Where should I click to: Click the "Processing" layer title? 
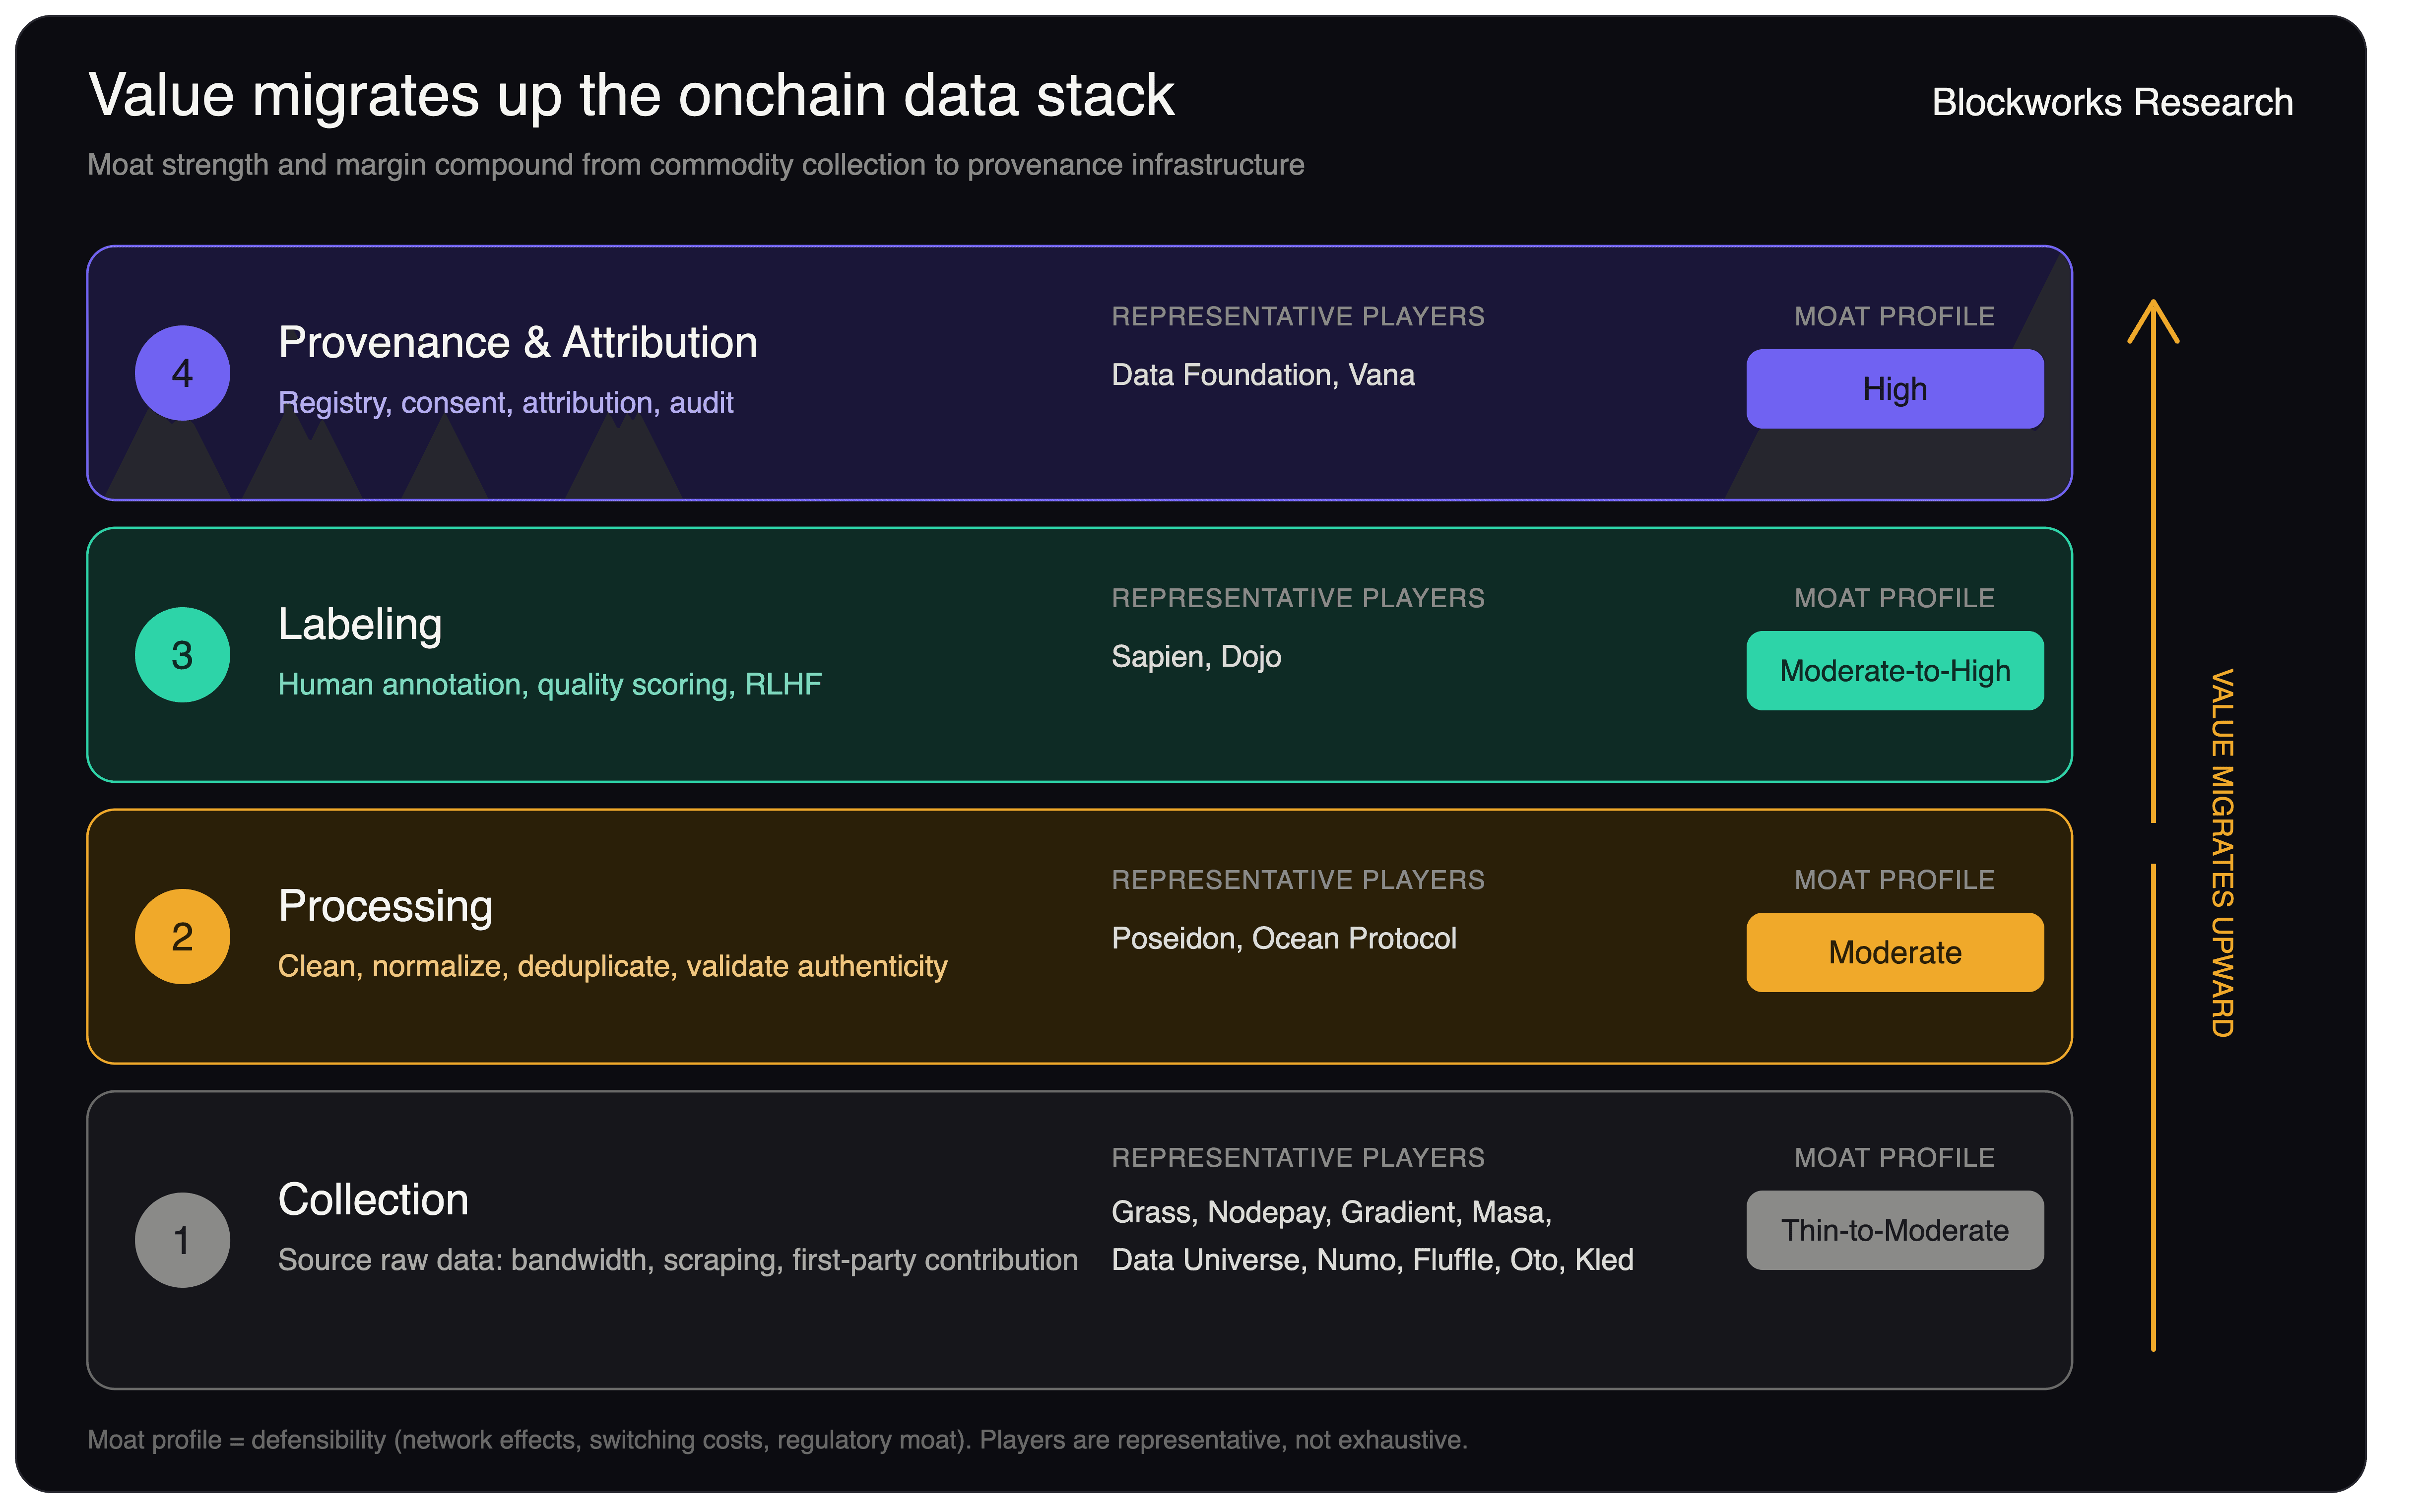click(385, 907)
